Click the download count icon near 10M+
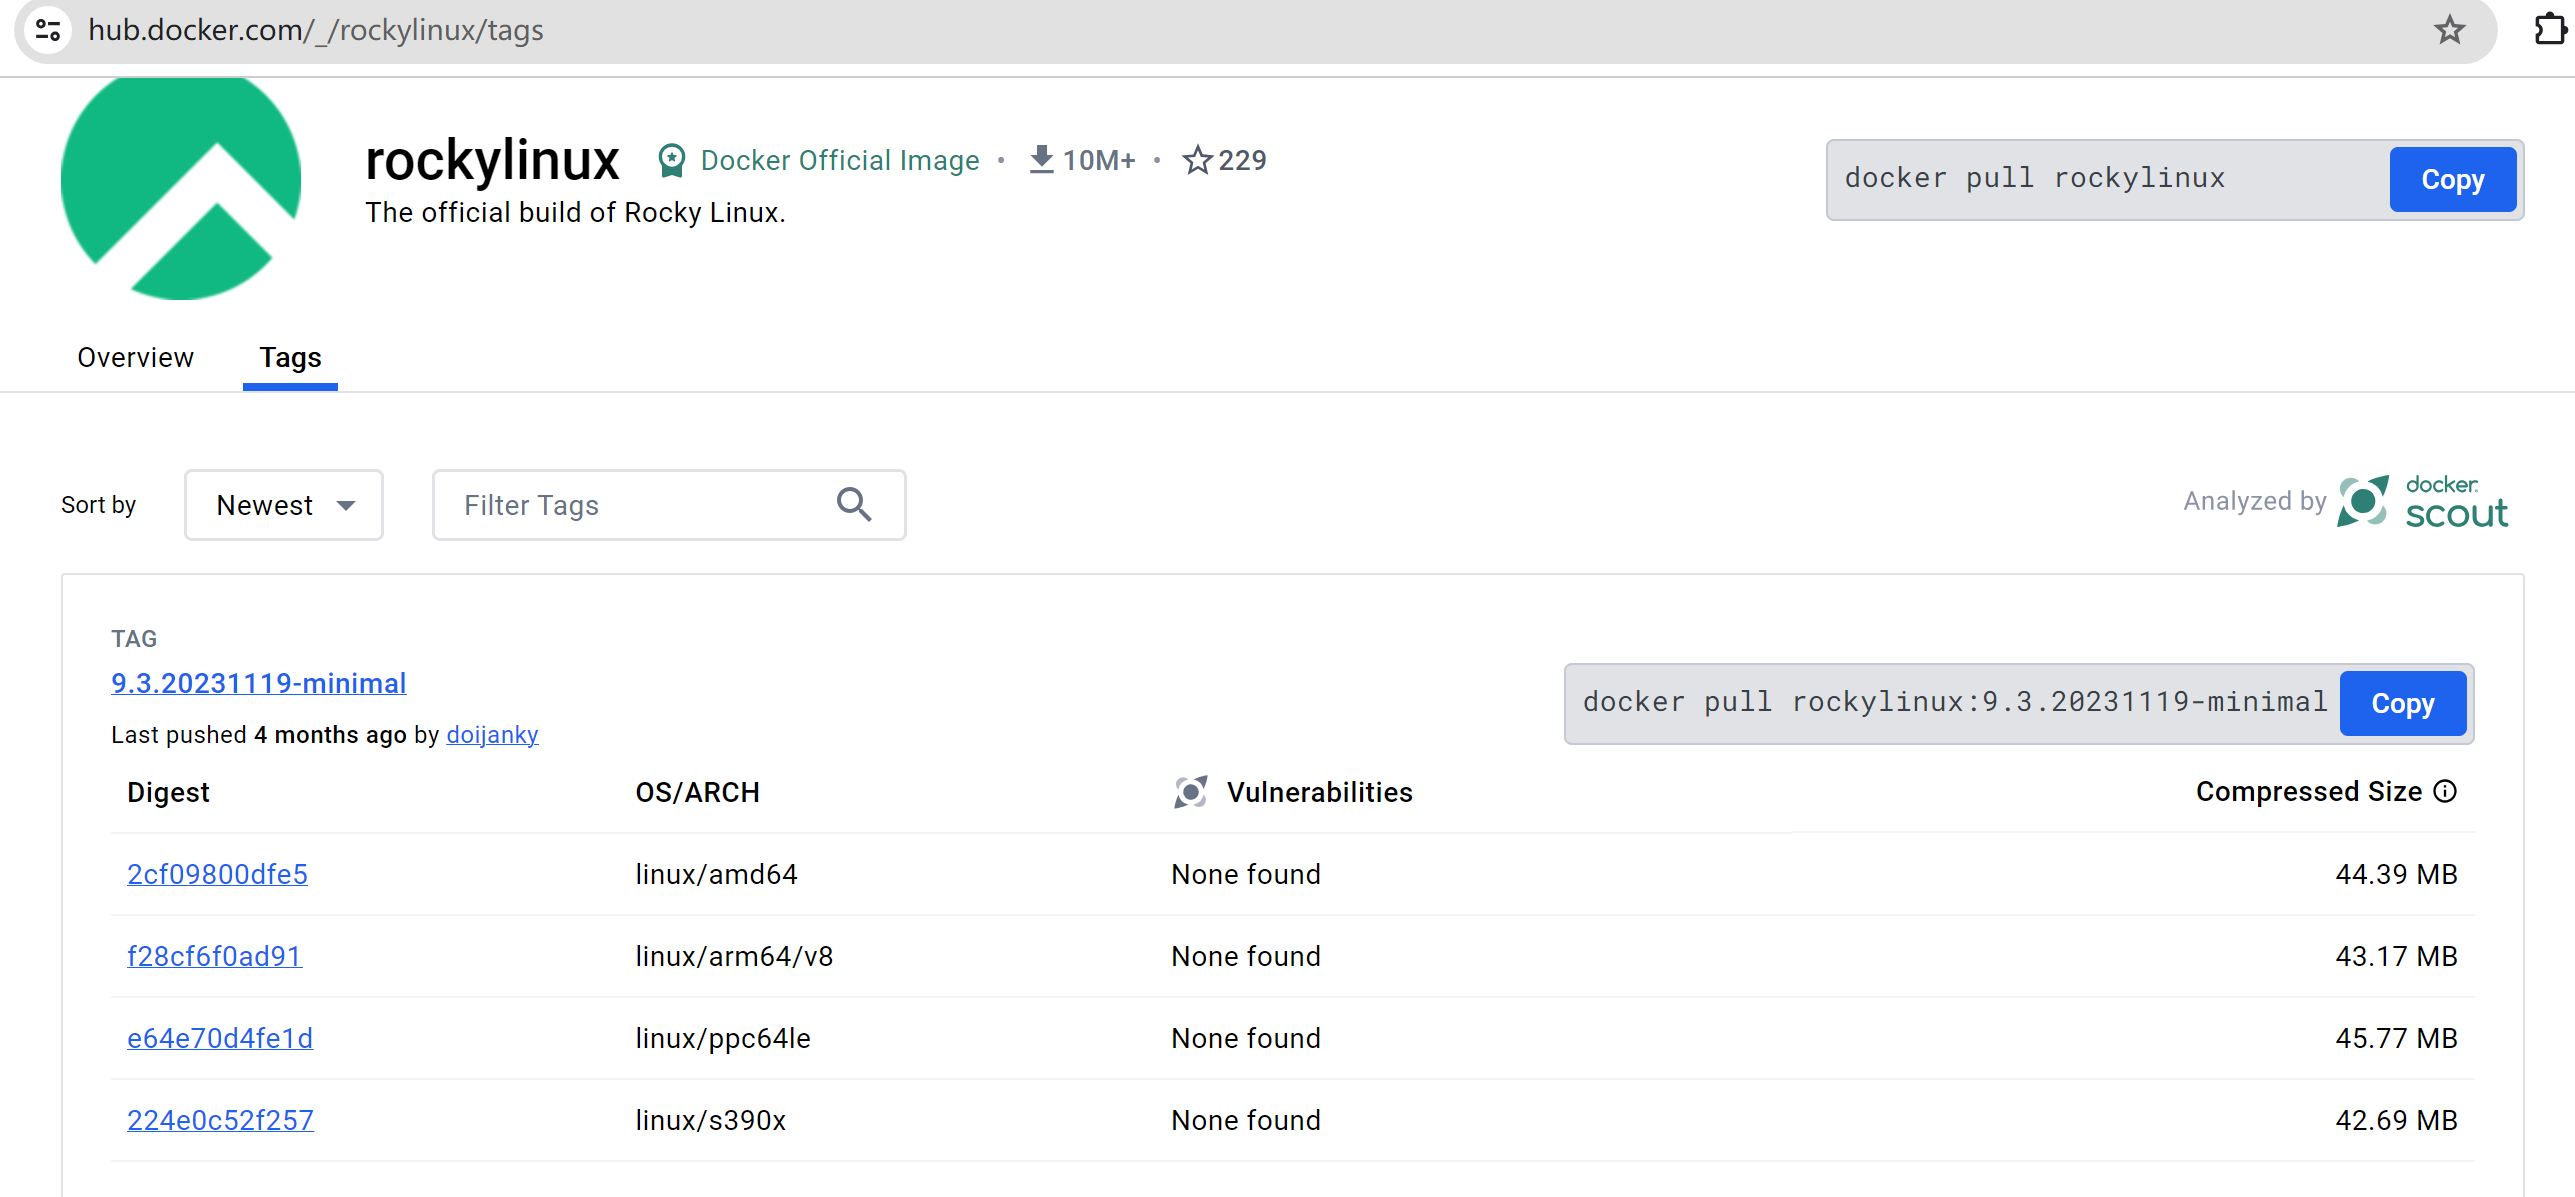 click(x=1041, y=159)
